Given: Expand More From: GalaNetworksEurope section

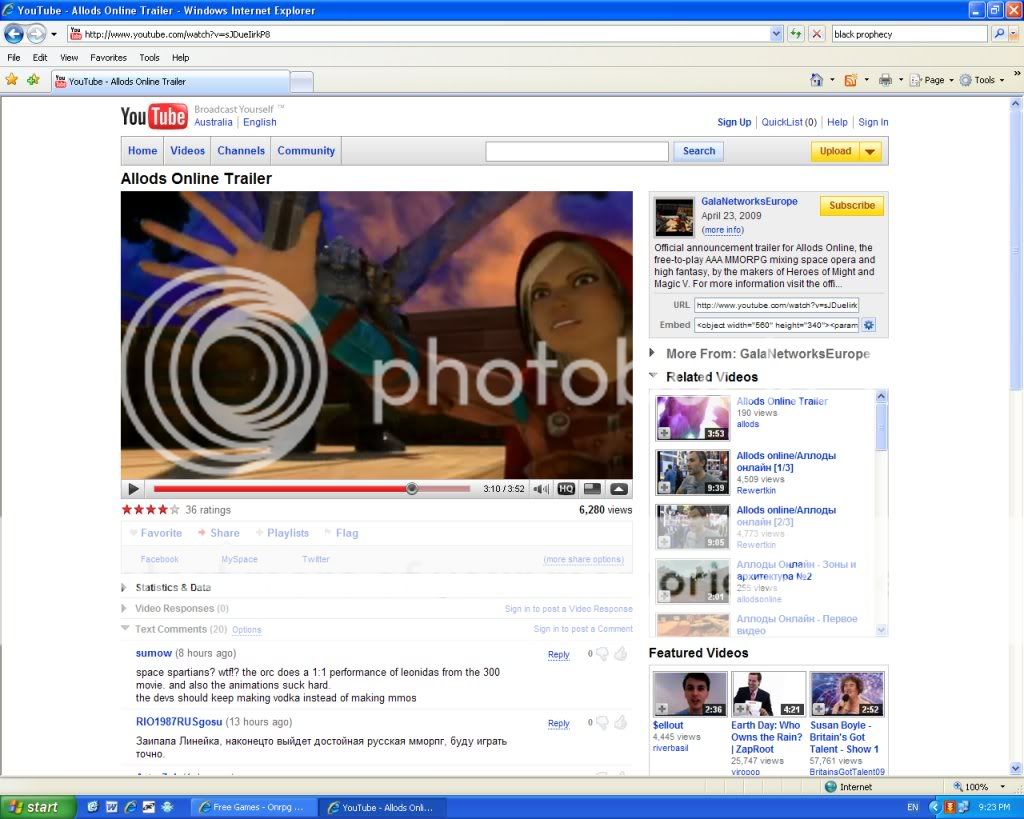Looking at the screenshot, I should tap(653, 353).
